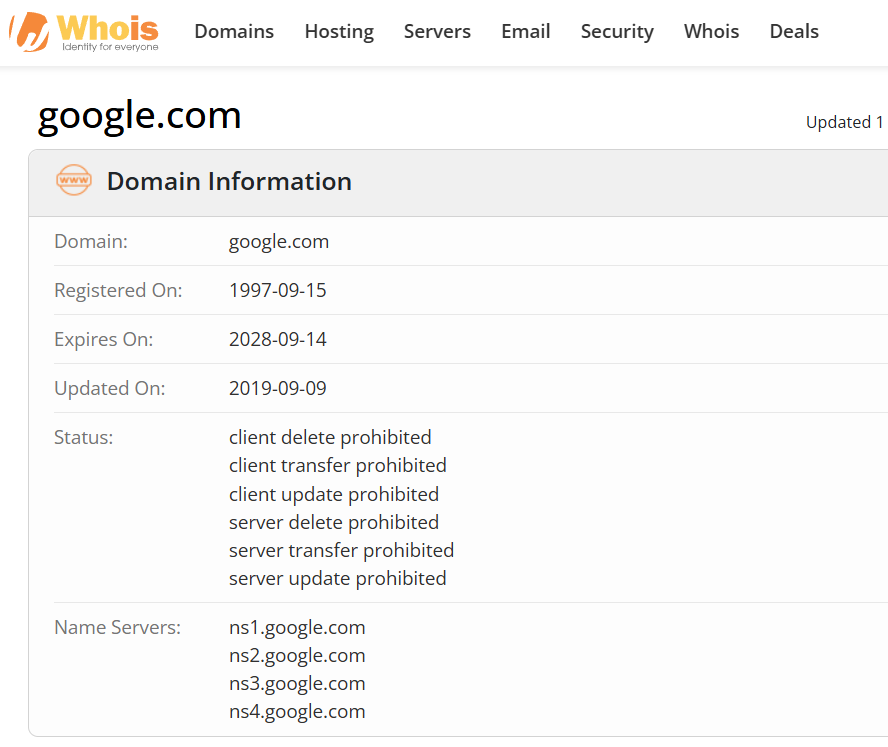Viewport: 888px width, 747px height.
Task: Open the Servers menu
Action: pyautogui.click(x=437, y=31)
